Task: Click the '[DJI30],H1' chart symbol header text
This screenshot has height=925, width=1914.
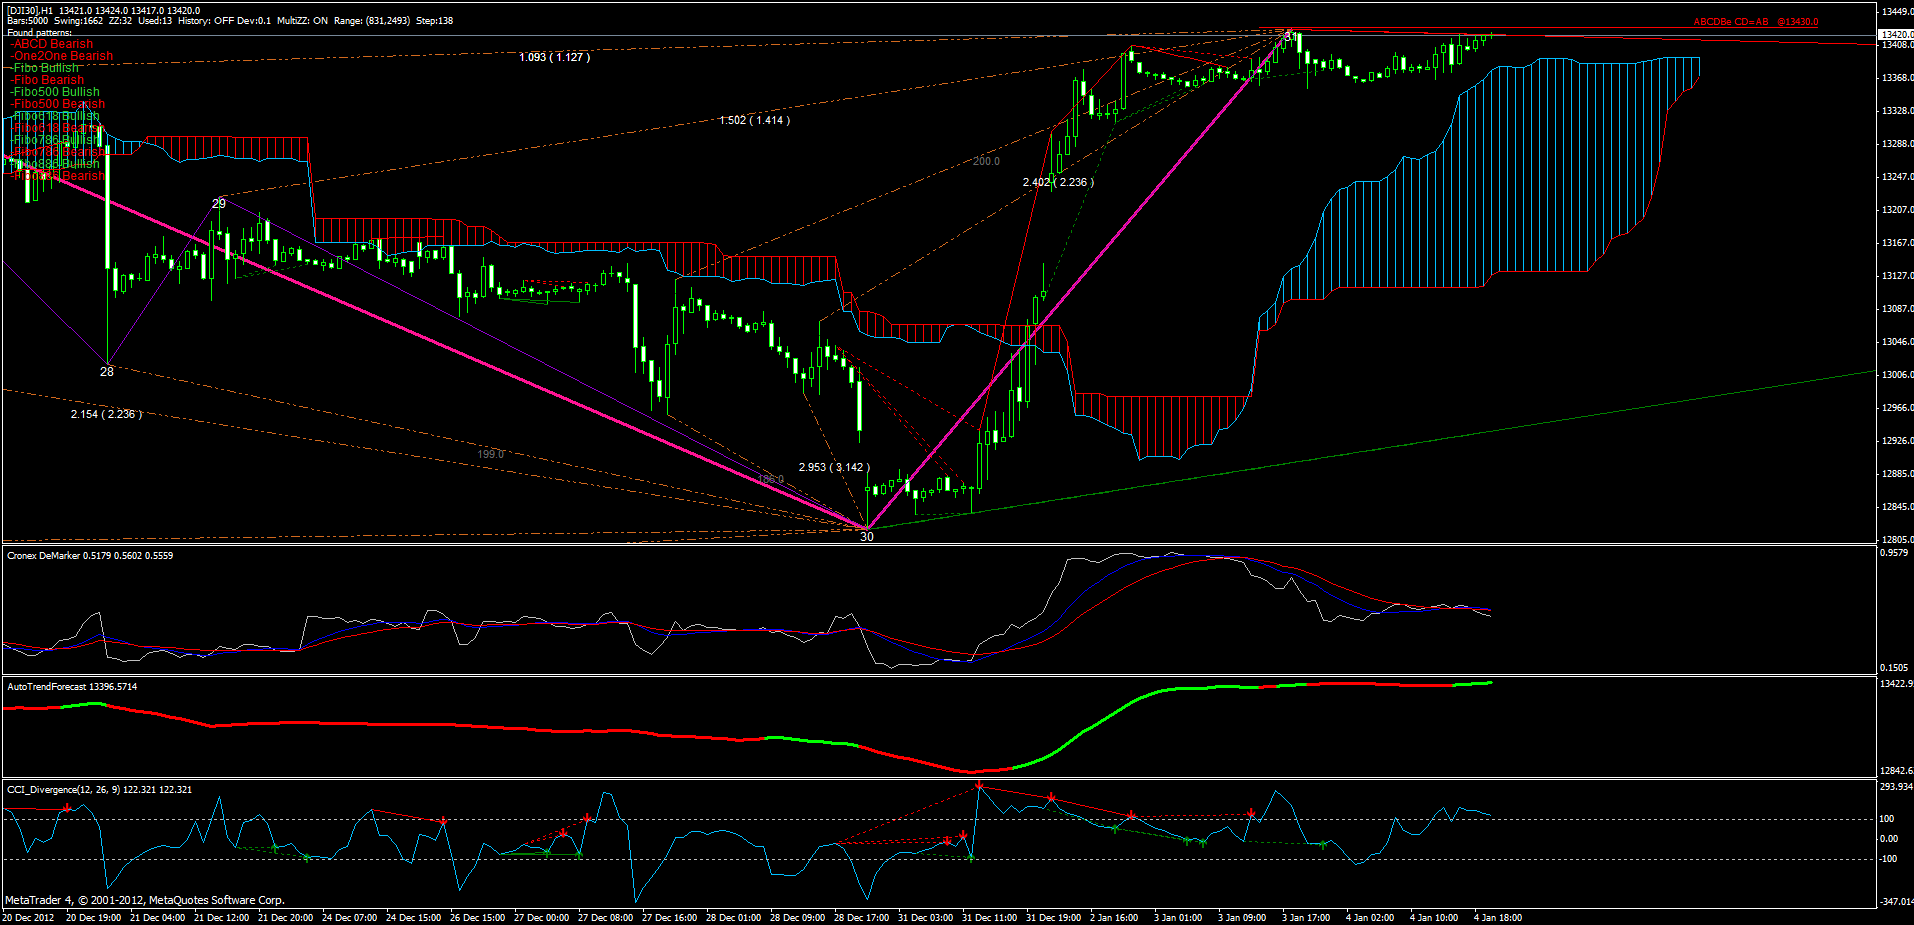Action: pos(30,11)
